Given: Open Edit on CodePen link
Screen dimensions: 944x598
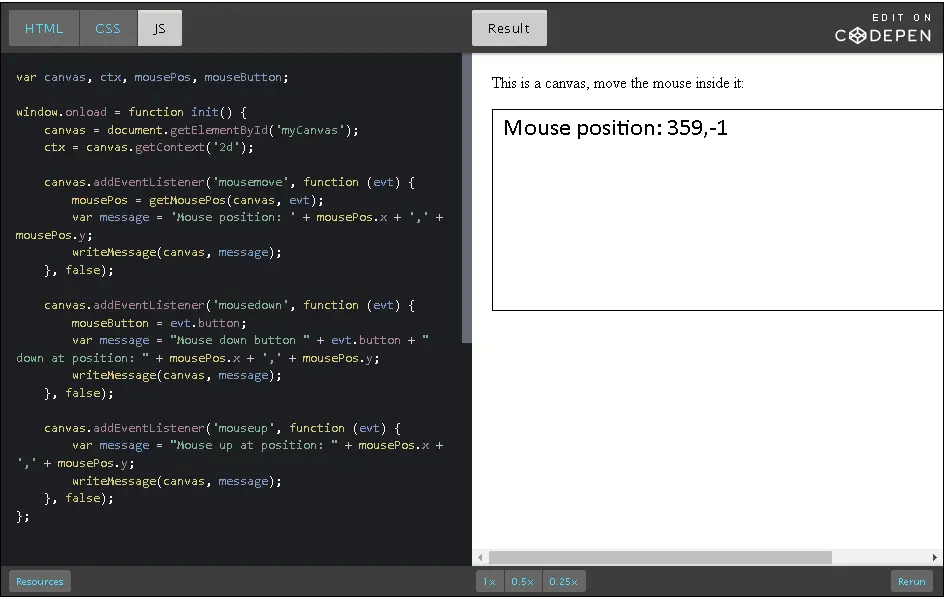Looking at the screenshot, I should 883,29.
